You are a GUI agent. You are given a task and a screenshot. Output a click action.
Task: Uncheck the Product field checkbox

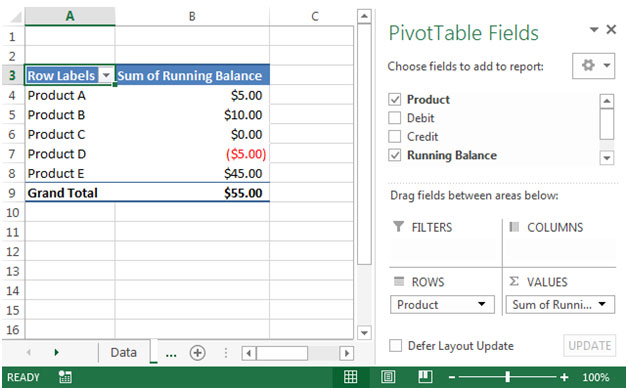pos(395,99)
